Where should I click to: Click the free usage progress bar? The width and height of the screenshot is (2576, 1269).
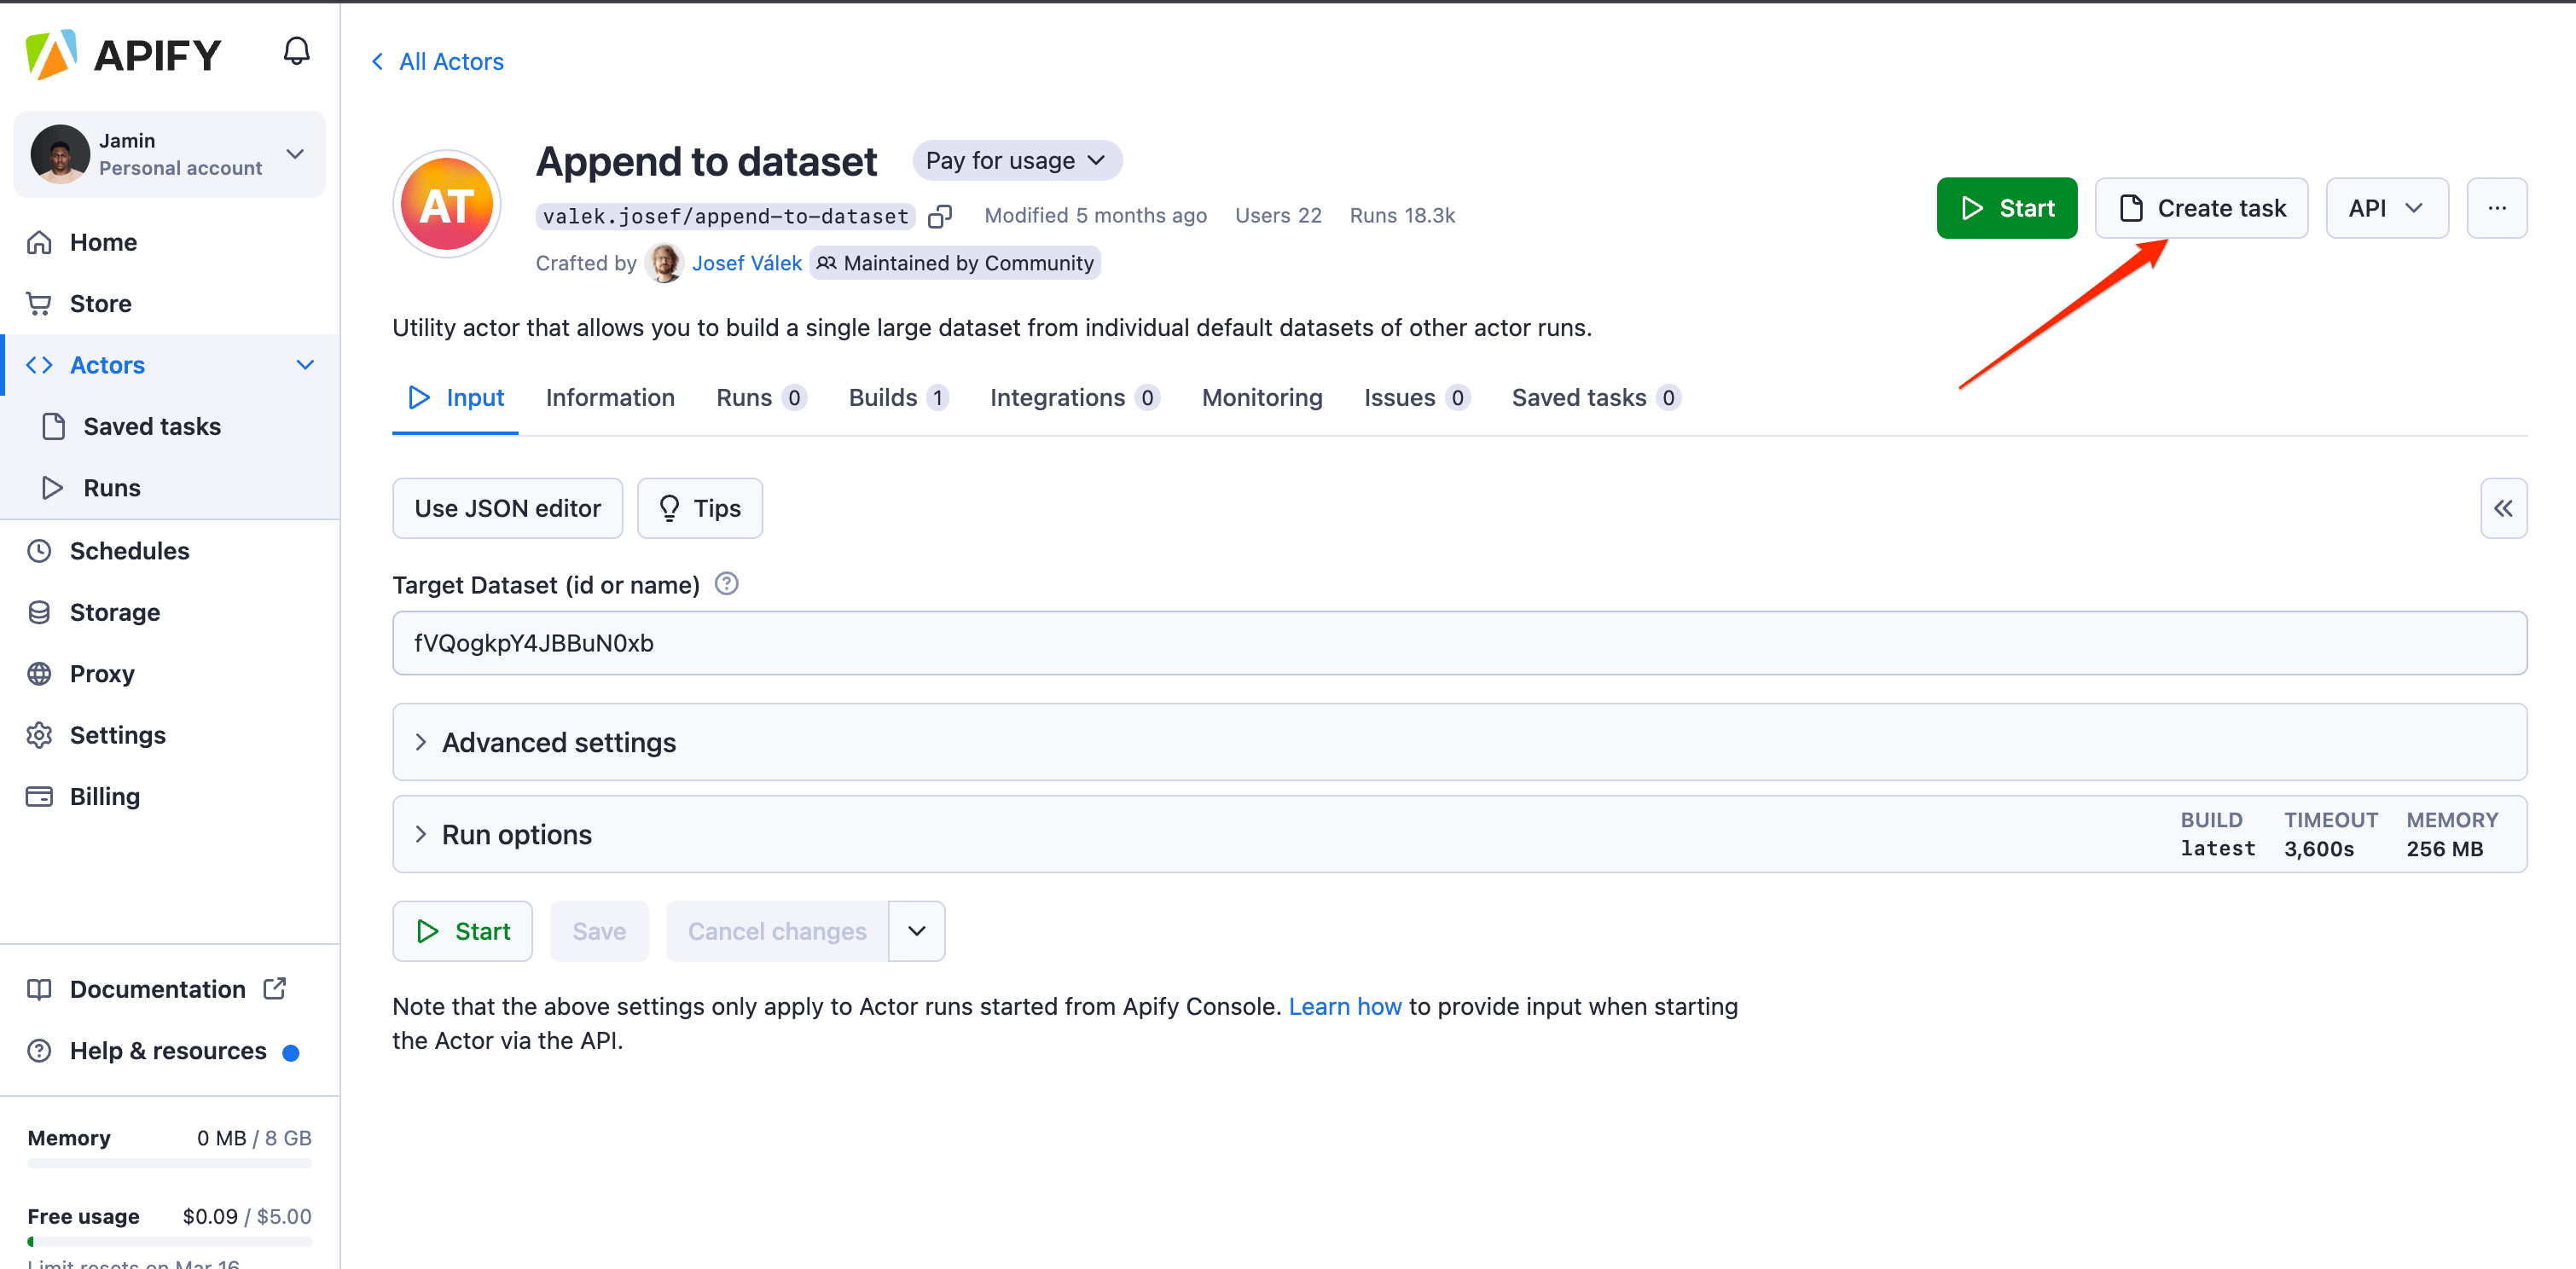(x=168, y=1241)
